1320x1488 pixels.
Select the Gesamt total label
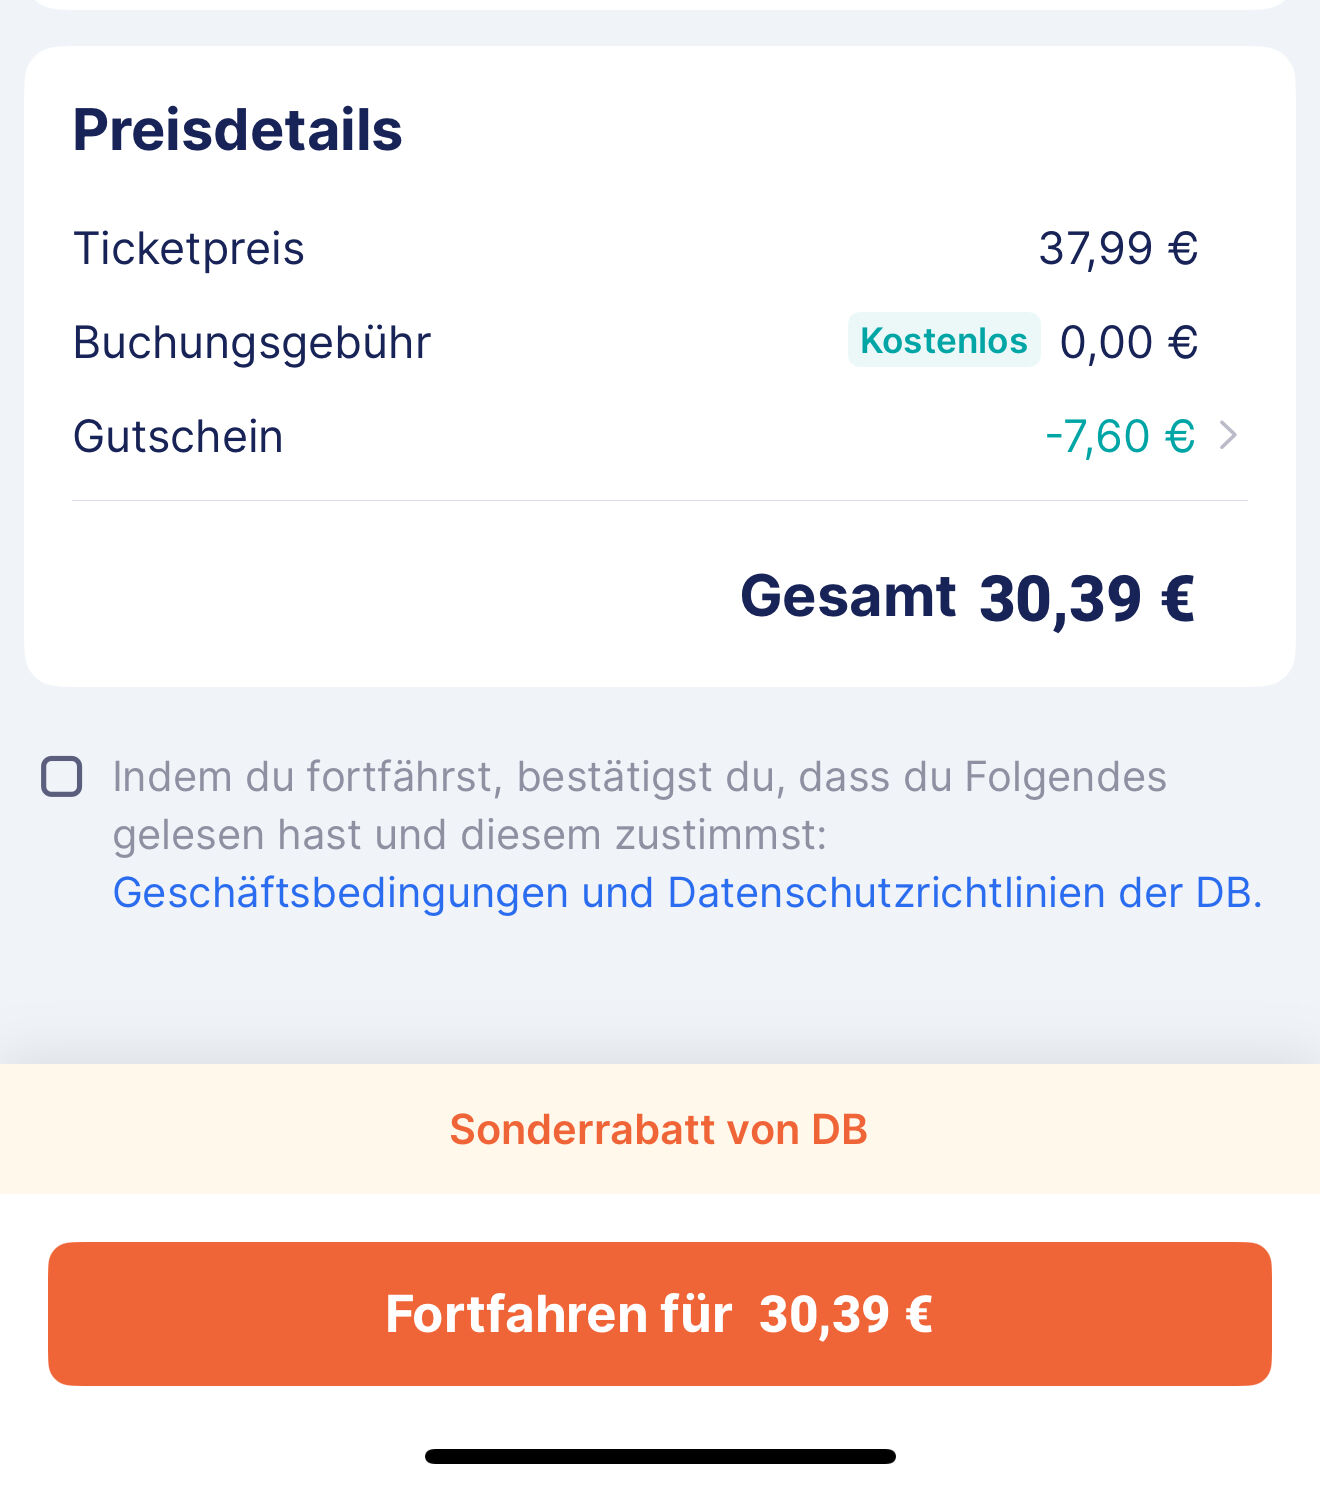click(x=848, y=597)
